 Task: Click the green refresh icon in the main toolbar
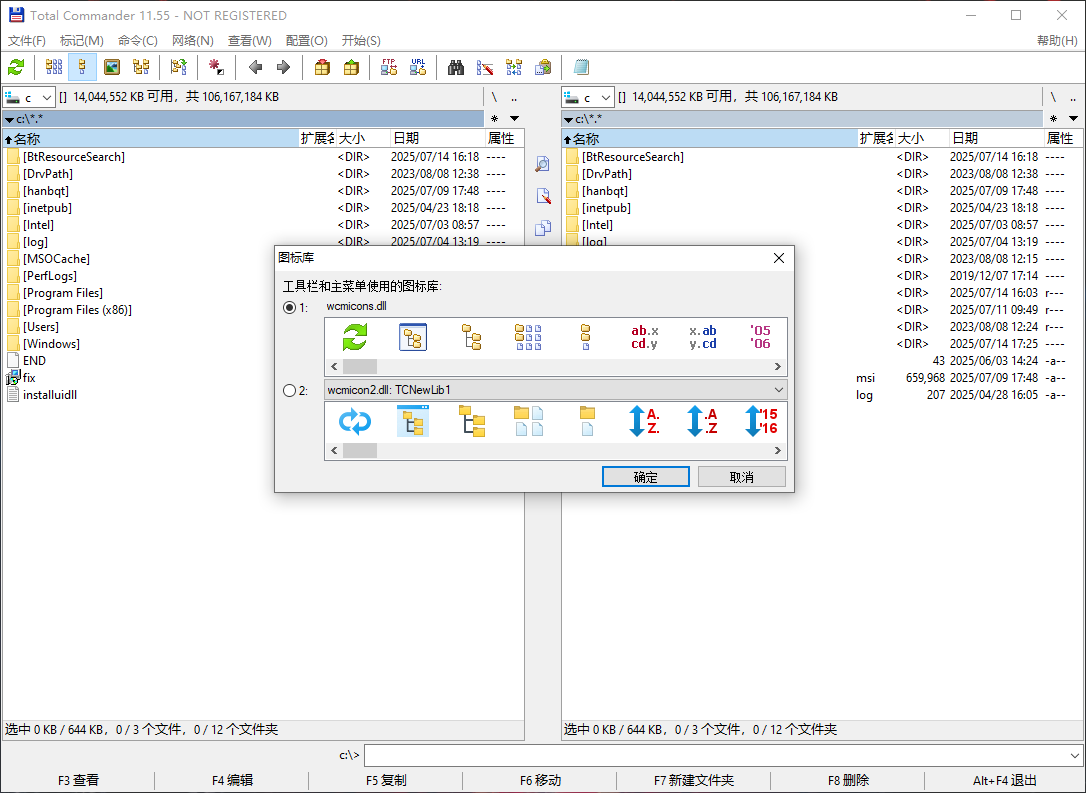click(16, 67)
